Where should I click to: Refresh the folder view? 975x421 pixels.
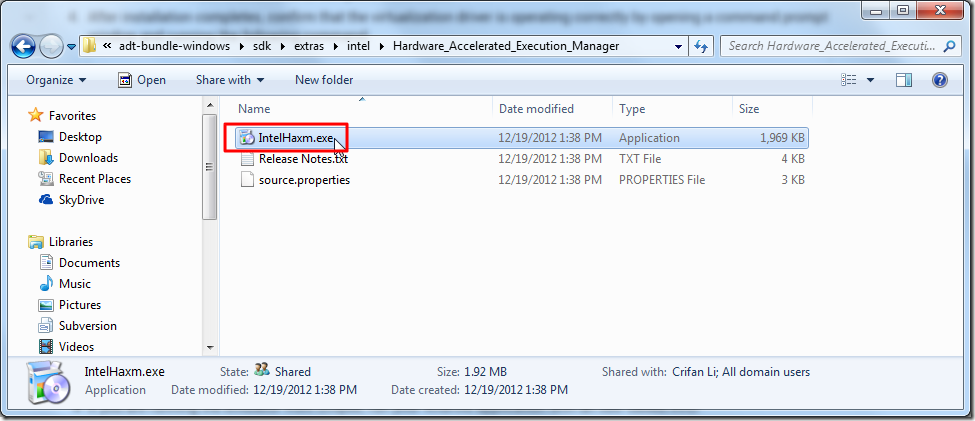click(x=701, y=46)
